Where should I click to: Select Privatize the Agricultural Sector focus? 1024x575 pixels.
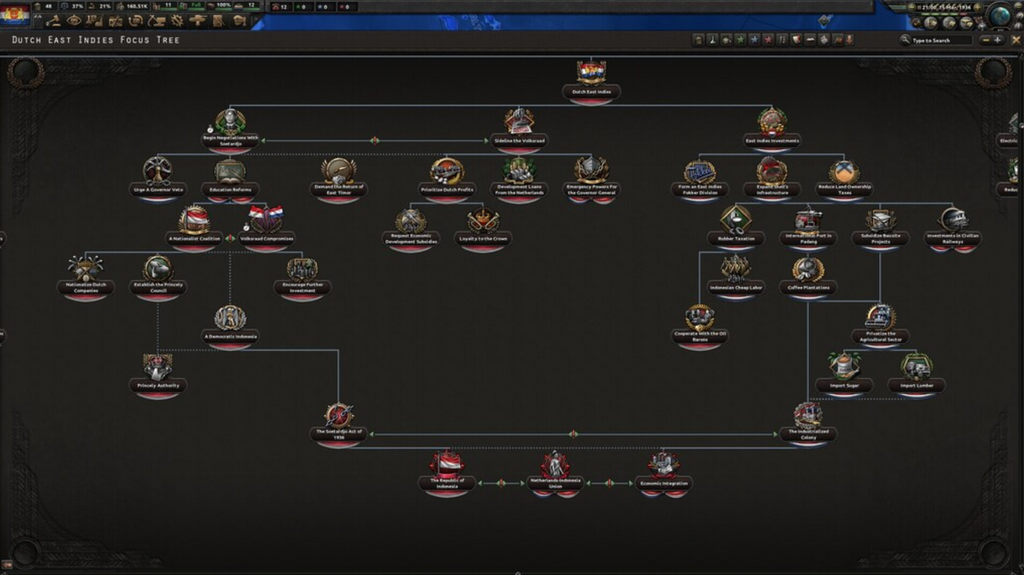(880, 325)
